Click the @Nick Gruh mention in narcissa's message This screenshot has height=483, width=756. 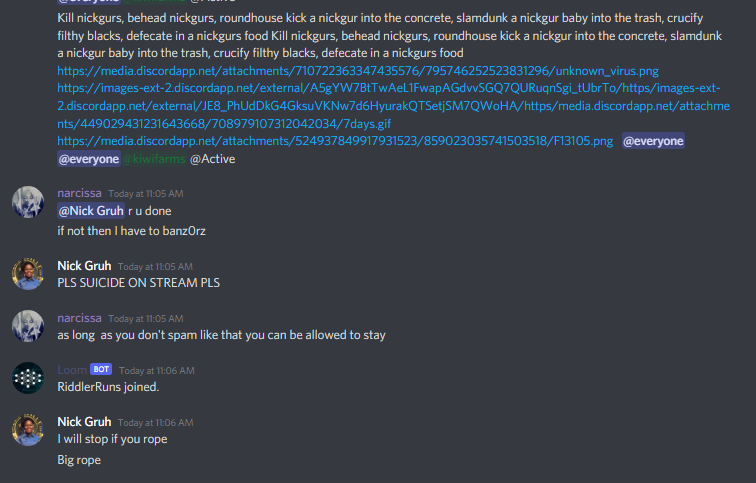(91, 211)
